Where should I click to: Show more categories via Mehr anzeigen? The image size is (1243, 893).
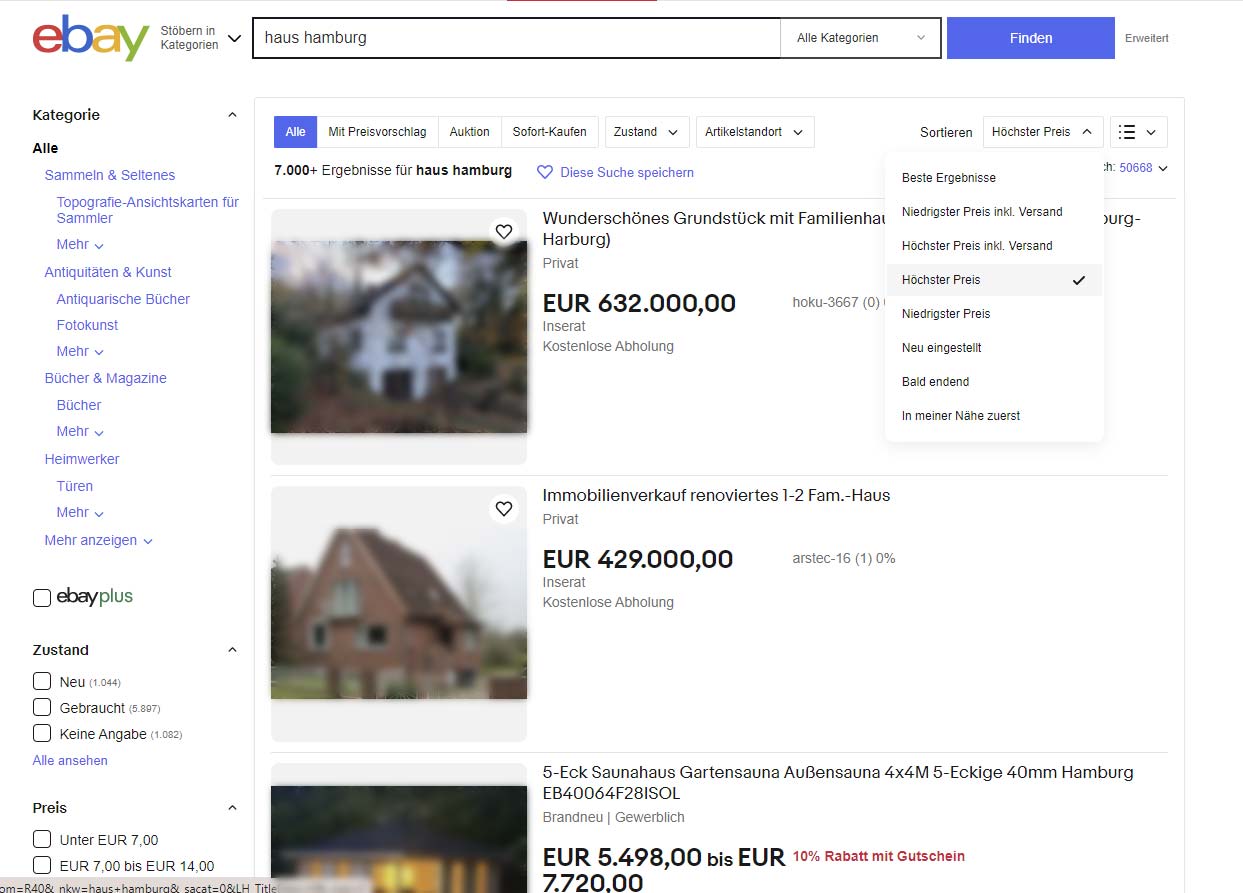(98, 540)
